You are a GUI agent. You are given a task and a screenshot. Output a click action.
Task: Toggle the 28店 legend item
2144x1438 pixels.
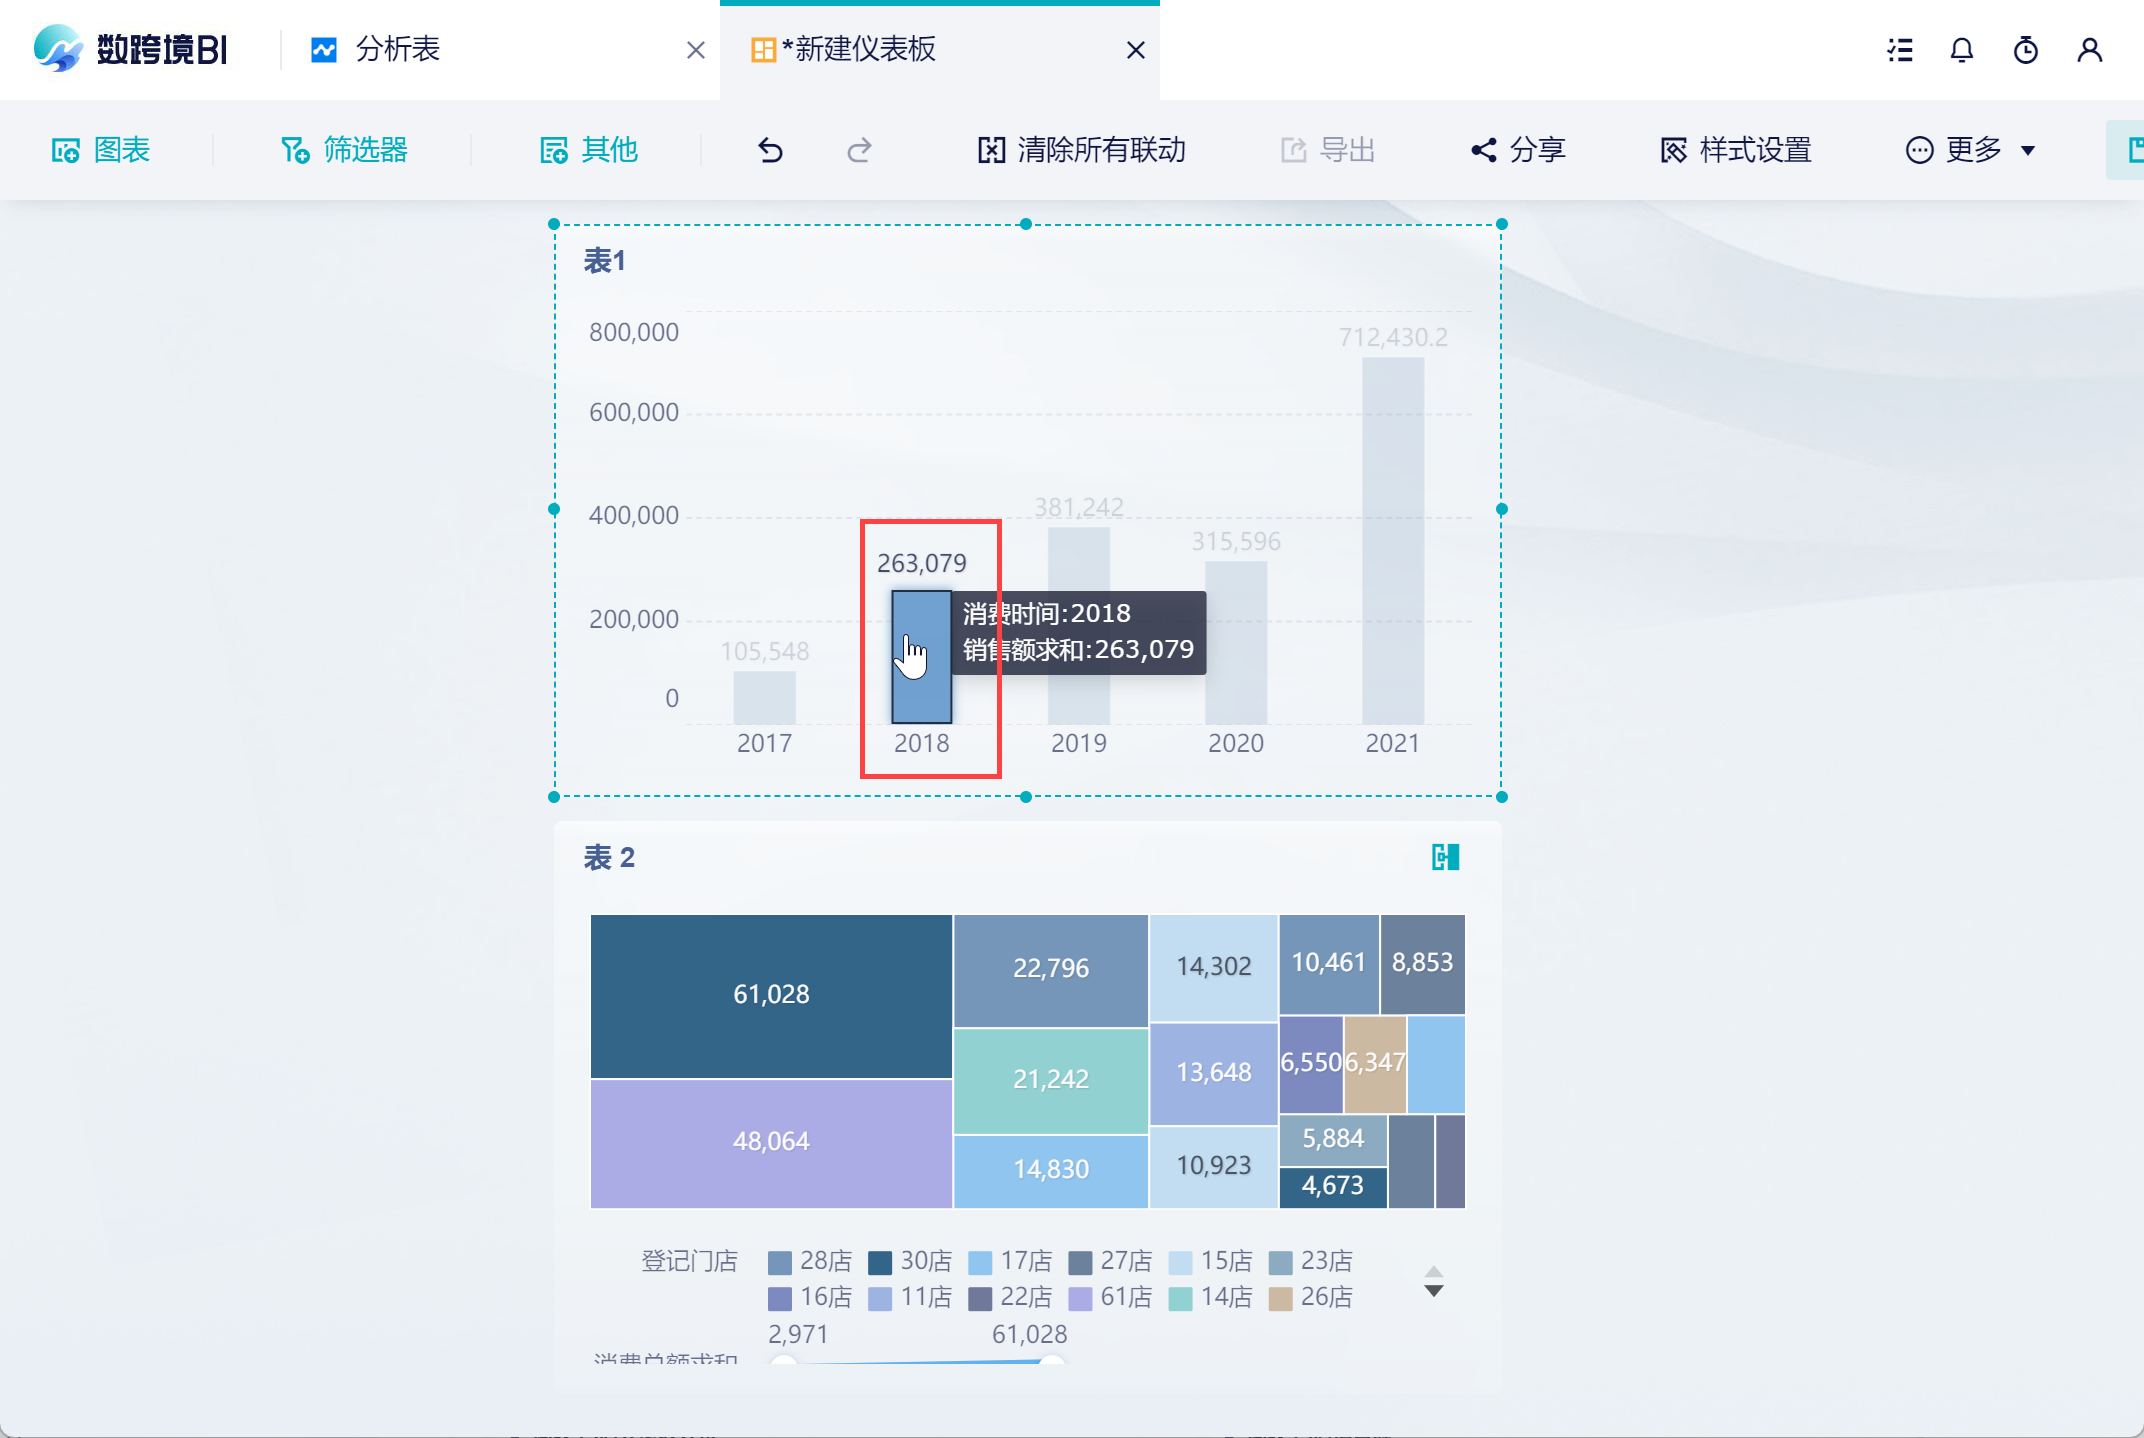click(x=809, y=1261)
